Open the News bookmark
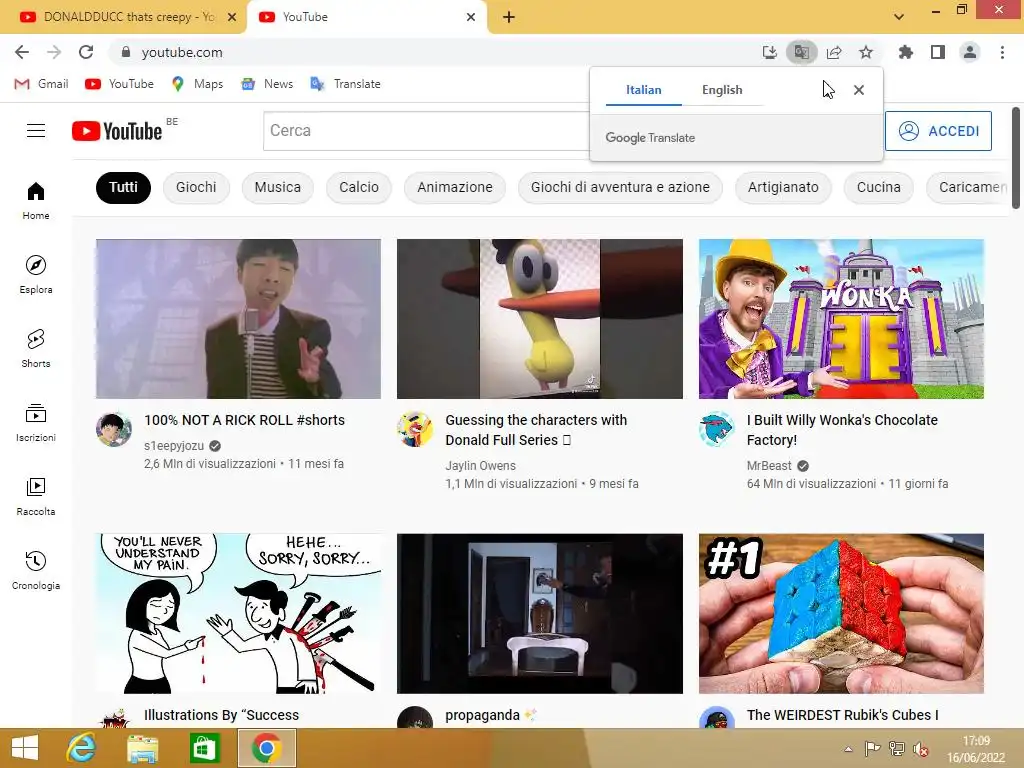1024x768 pixels. click(x=267, y=84)
